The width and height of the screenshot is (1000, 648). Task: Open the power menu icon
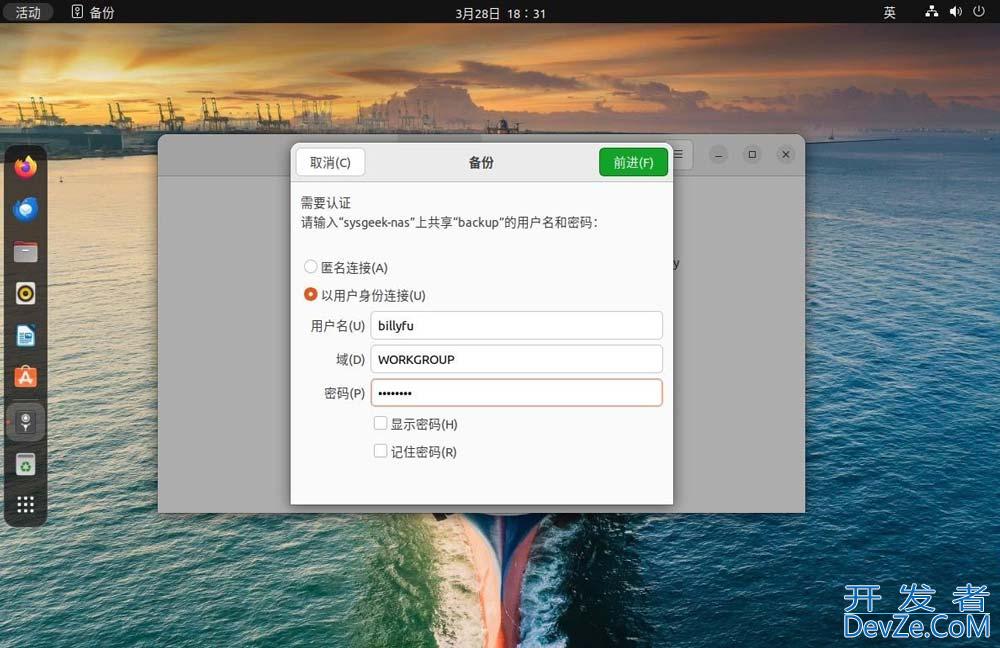(979, 11)
